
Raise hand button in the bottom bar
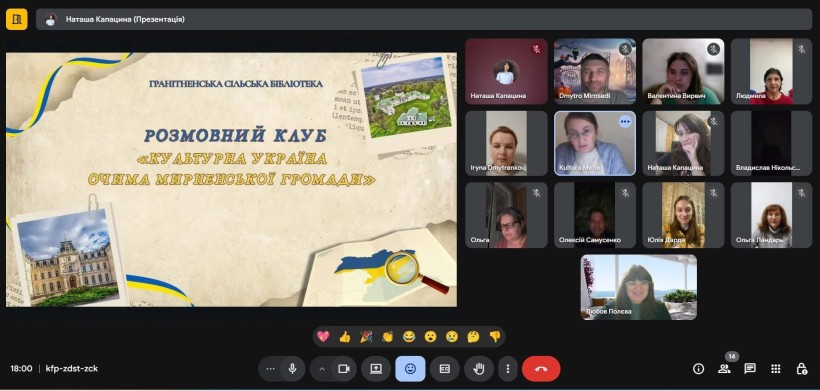click(478, 369)
